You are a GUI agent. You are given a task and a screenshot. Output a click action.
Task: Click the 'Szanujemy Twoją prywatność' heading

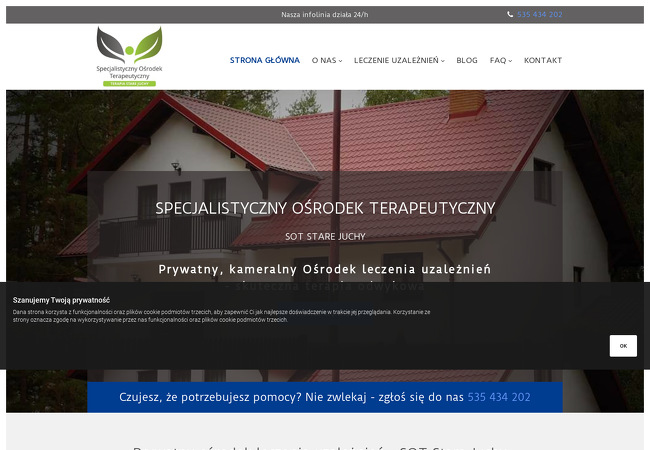[61, 300]
